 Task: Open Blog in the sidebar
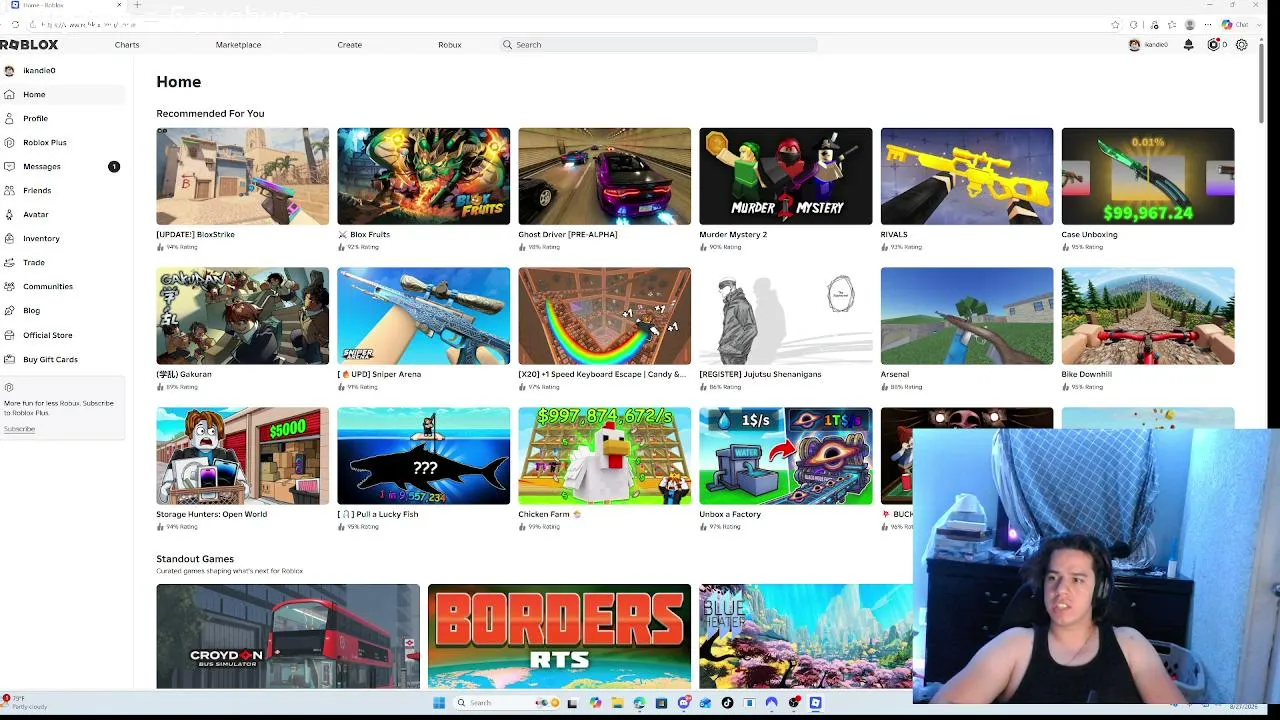[x=62, y=310]
